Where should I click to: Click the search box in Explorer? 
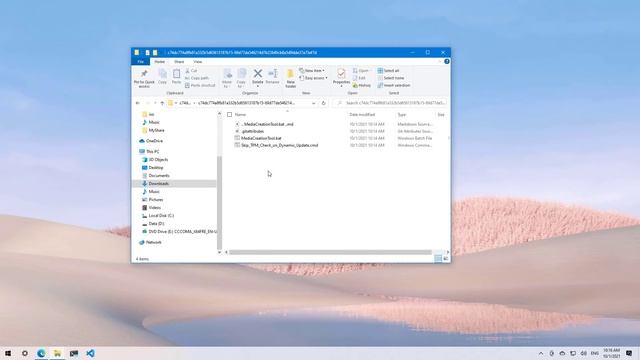390,103
